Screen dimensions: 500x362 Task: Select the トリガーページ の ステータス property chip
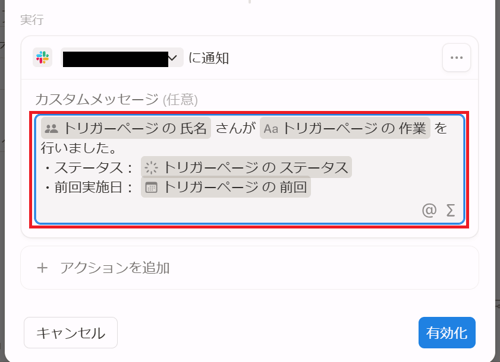(x=246, y=167)
